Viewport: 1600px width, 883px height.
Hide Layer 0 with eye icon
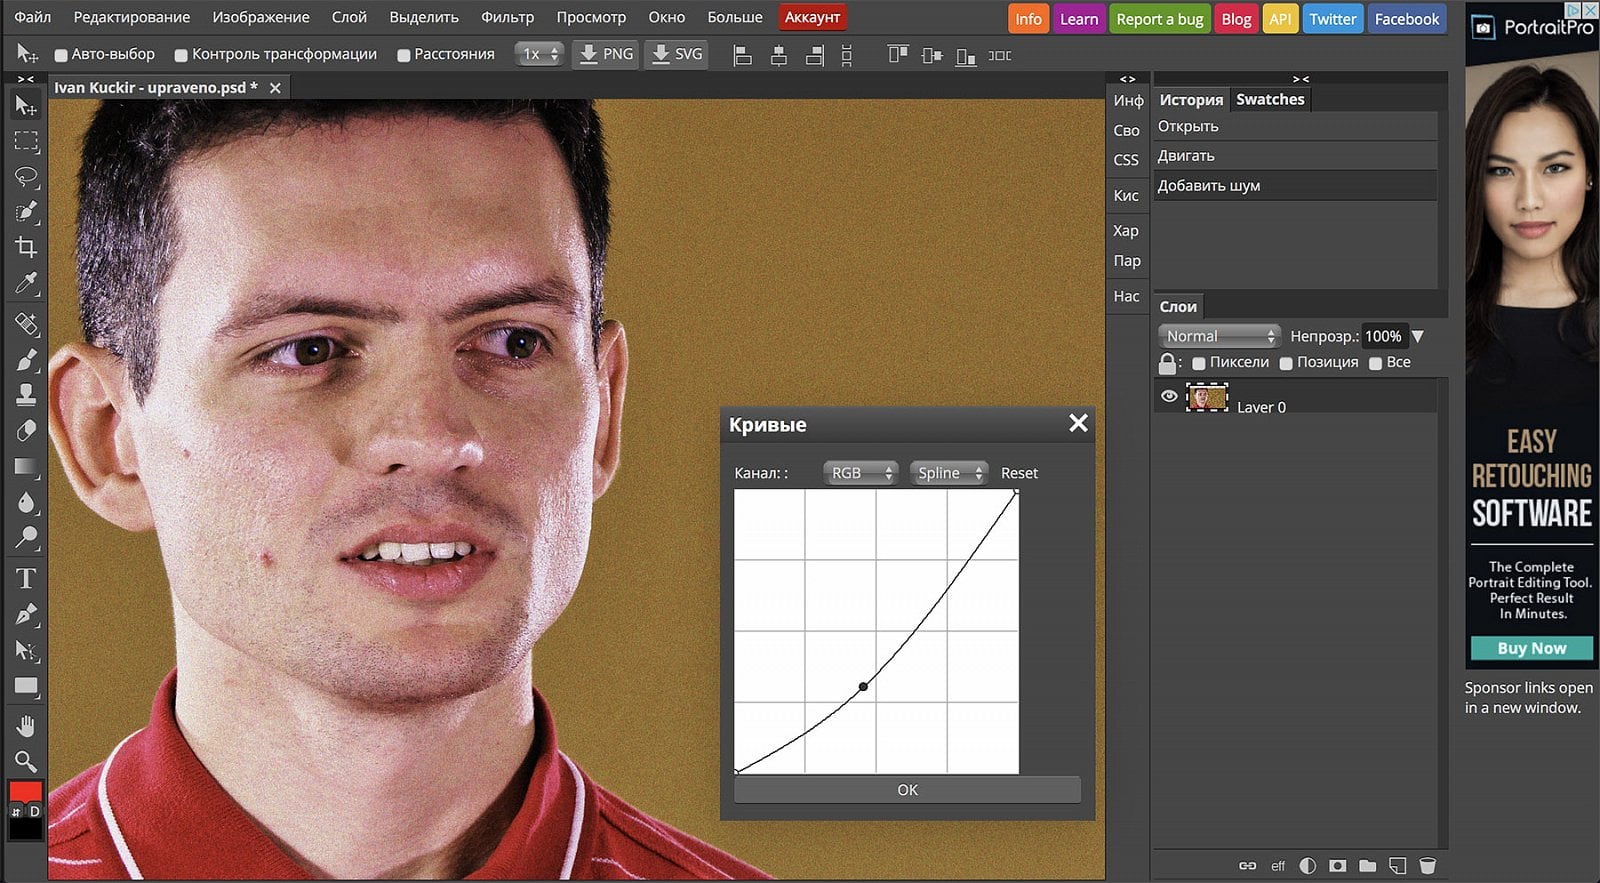point(1168,397)
